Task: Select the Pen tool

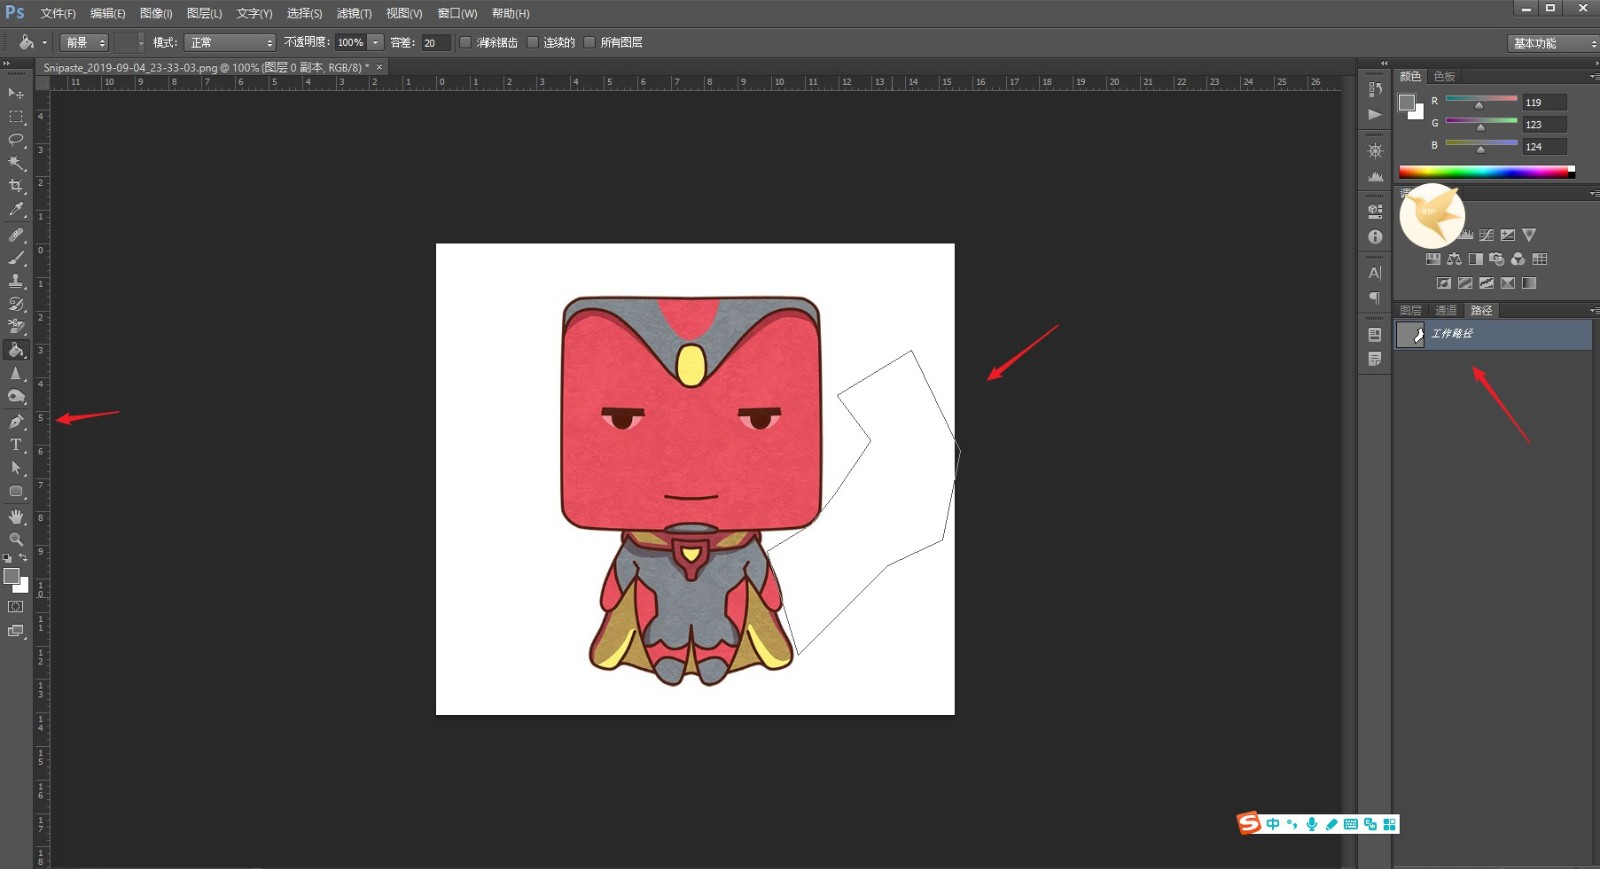Action: click(x=16, y=421)
